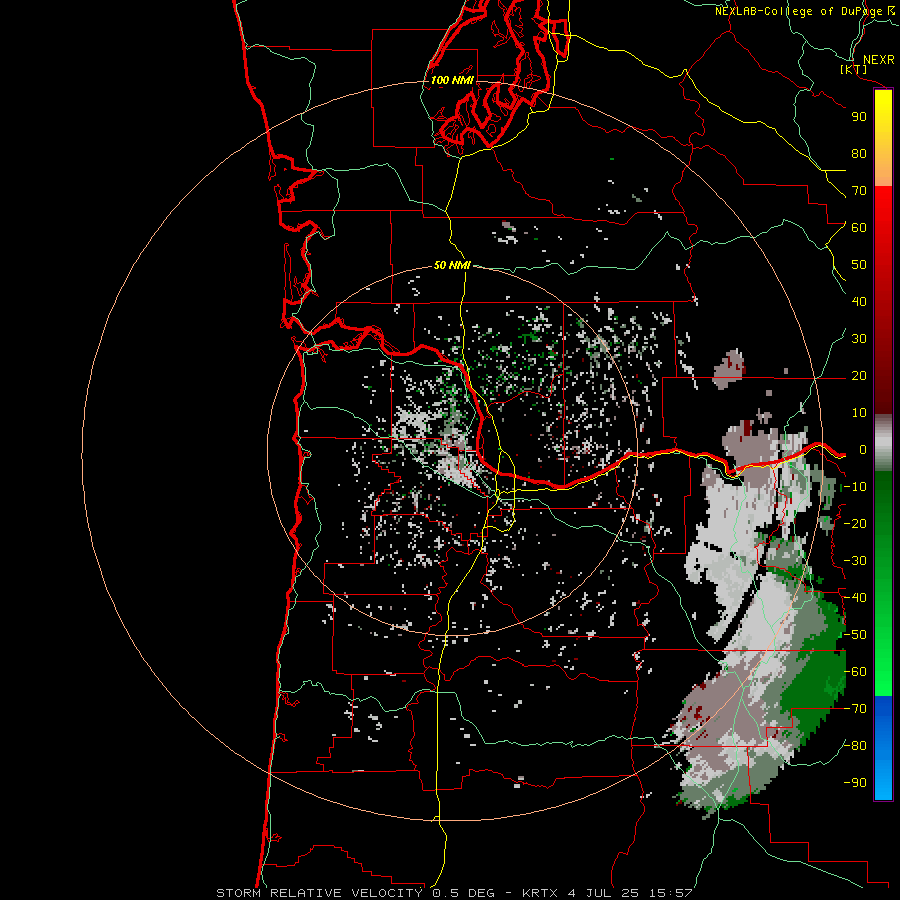
Task: Select the 90 value on the velocity scale
Action: pyautogui.click(x=859, y=117)
